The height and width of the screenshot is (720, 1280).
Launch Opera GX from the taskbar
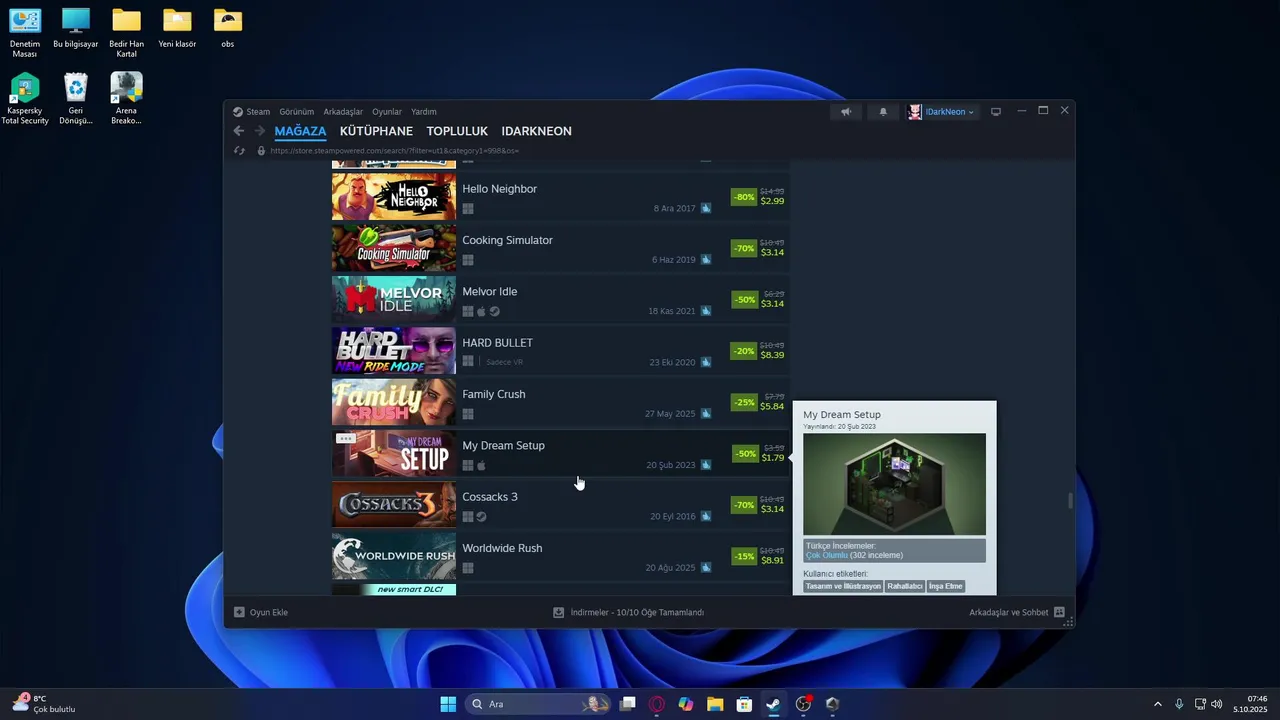657,704
